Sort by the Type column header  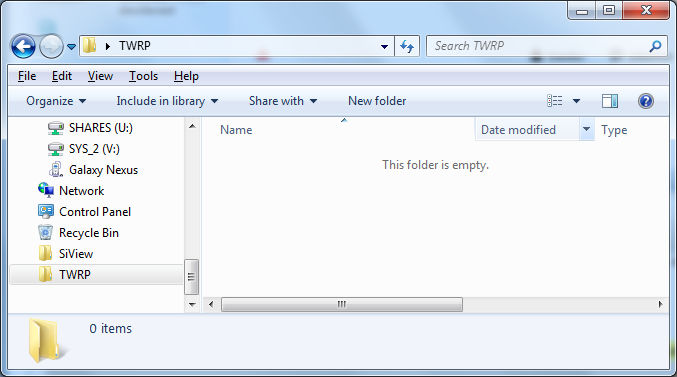click(x=614, y=130)
